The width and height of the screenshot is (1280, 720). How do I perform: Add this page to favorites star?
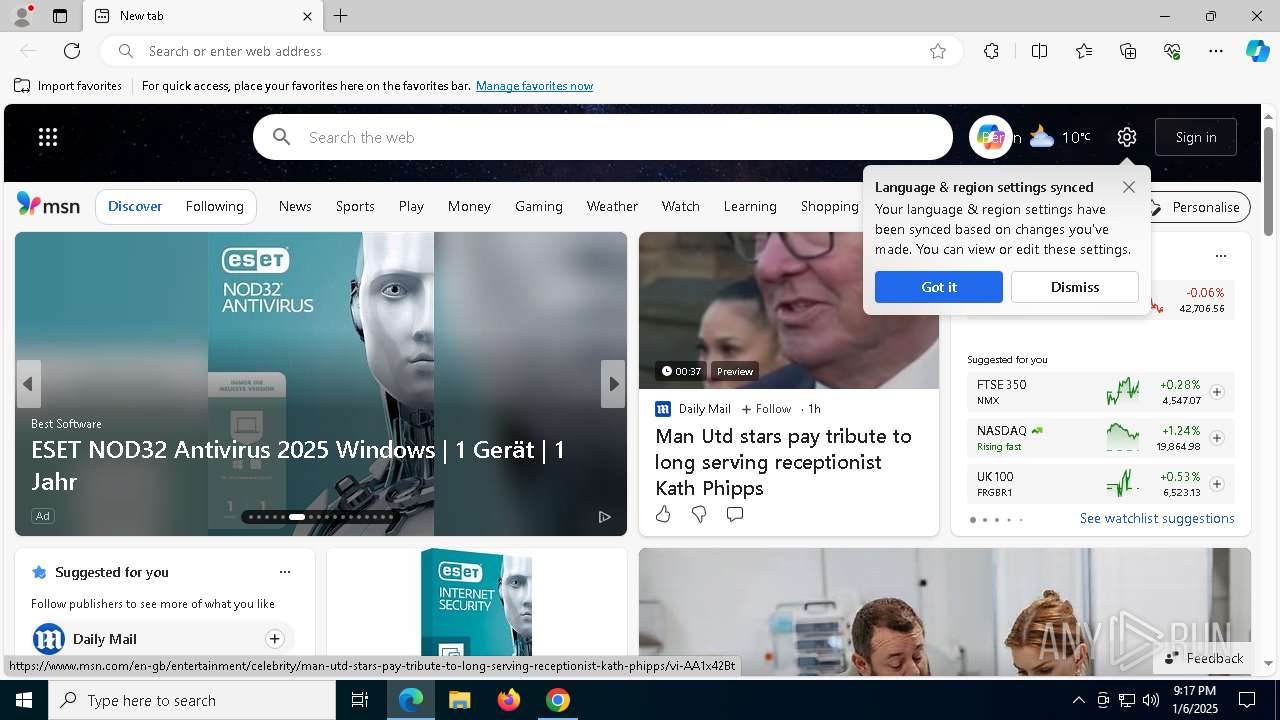point(938,51)
